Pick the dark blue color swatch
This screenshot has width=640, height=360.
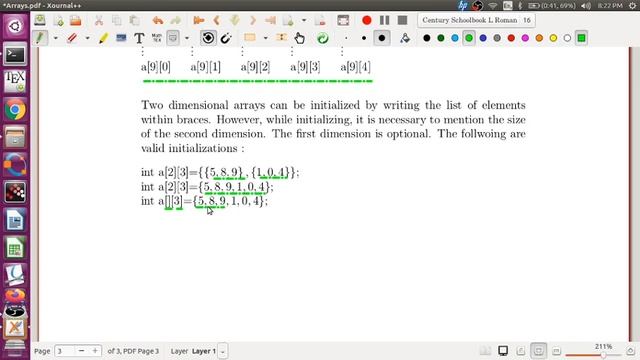[x=483, y=38]
